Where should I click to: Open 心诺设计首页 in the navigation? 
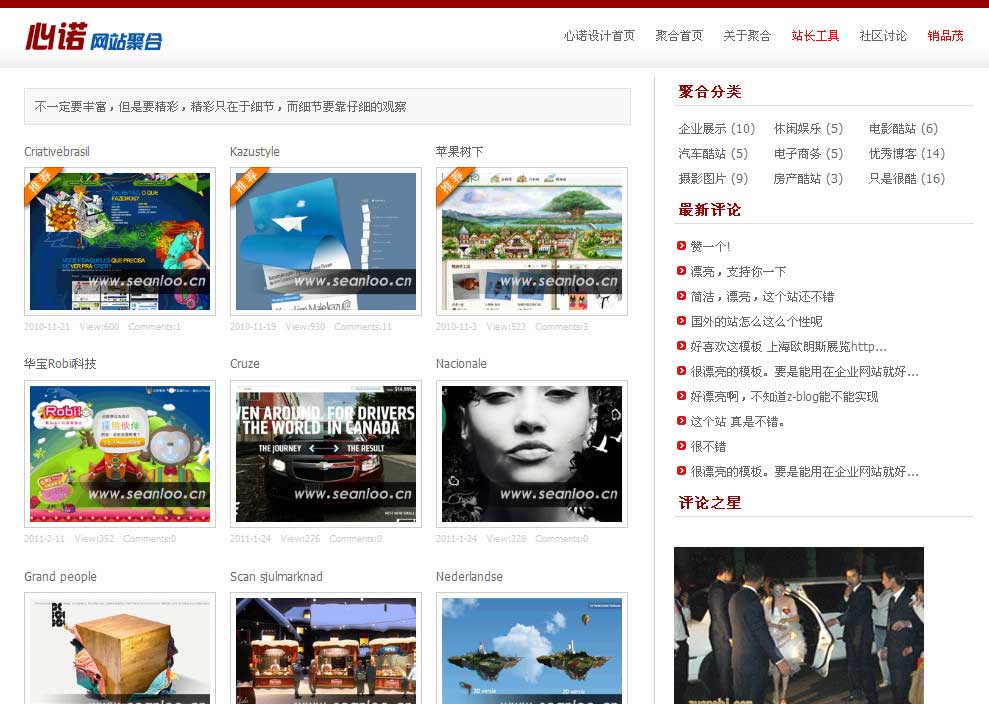click(x=599, y=36)
